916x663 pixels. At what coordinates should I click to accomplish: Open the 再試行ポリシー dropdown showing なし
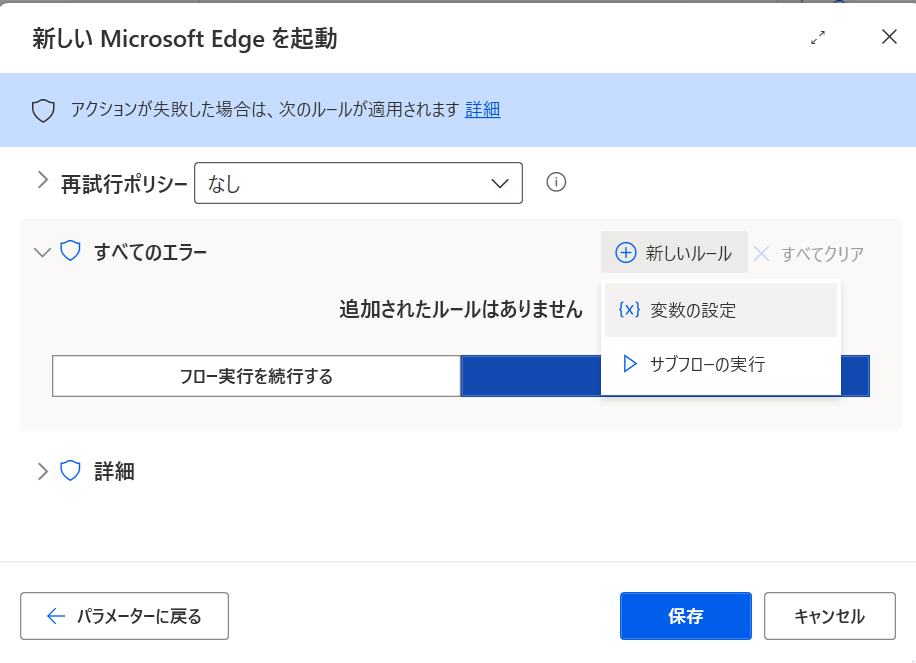[358, 183]
